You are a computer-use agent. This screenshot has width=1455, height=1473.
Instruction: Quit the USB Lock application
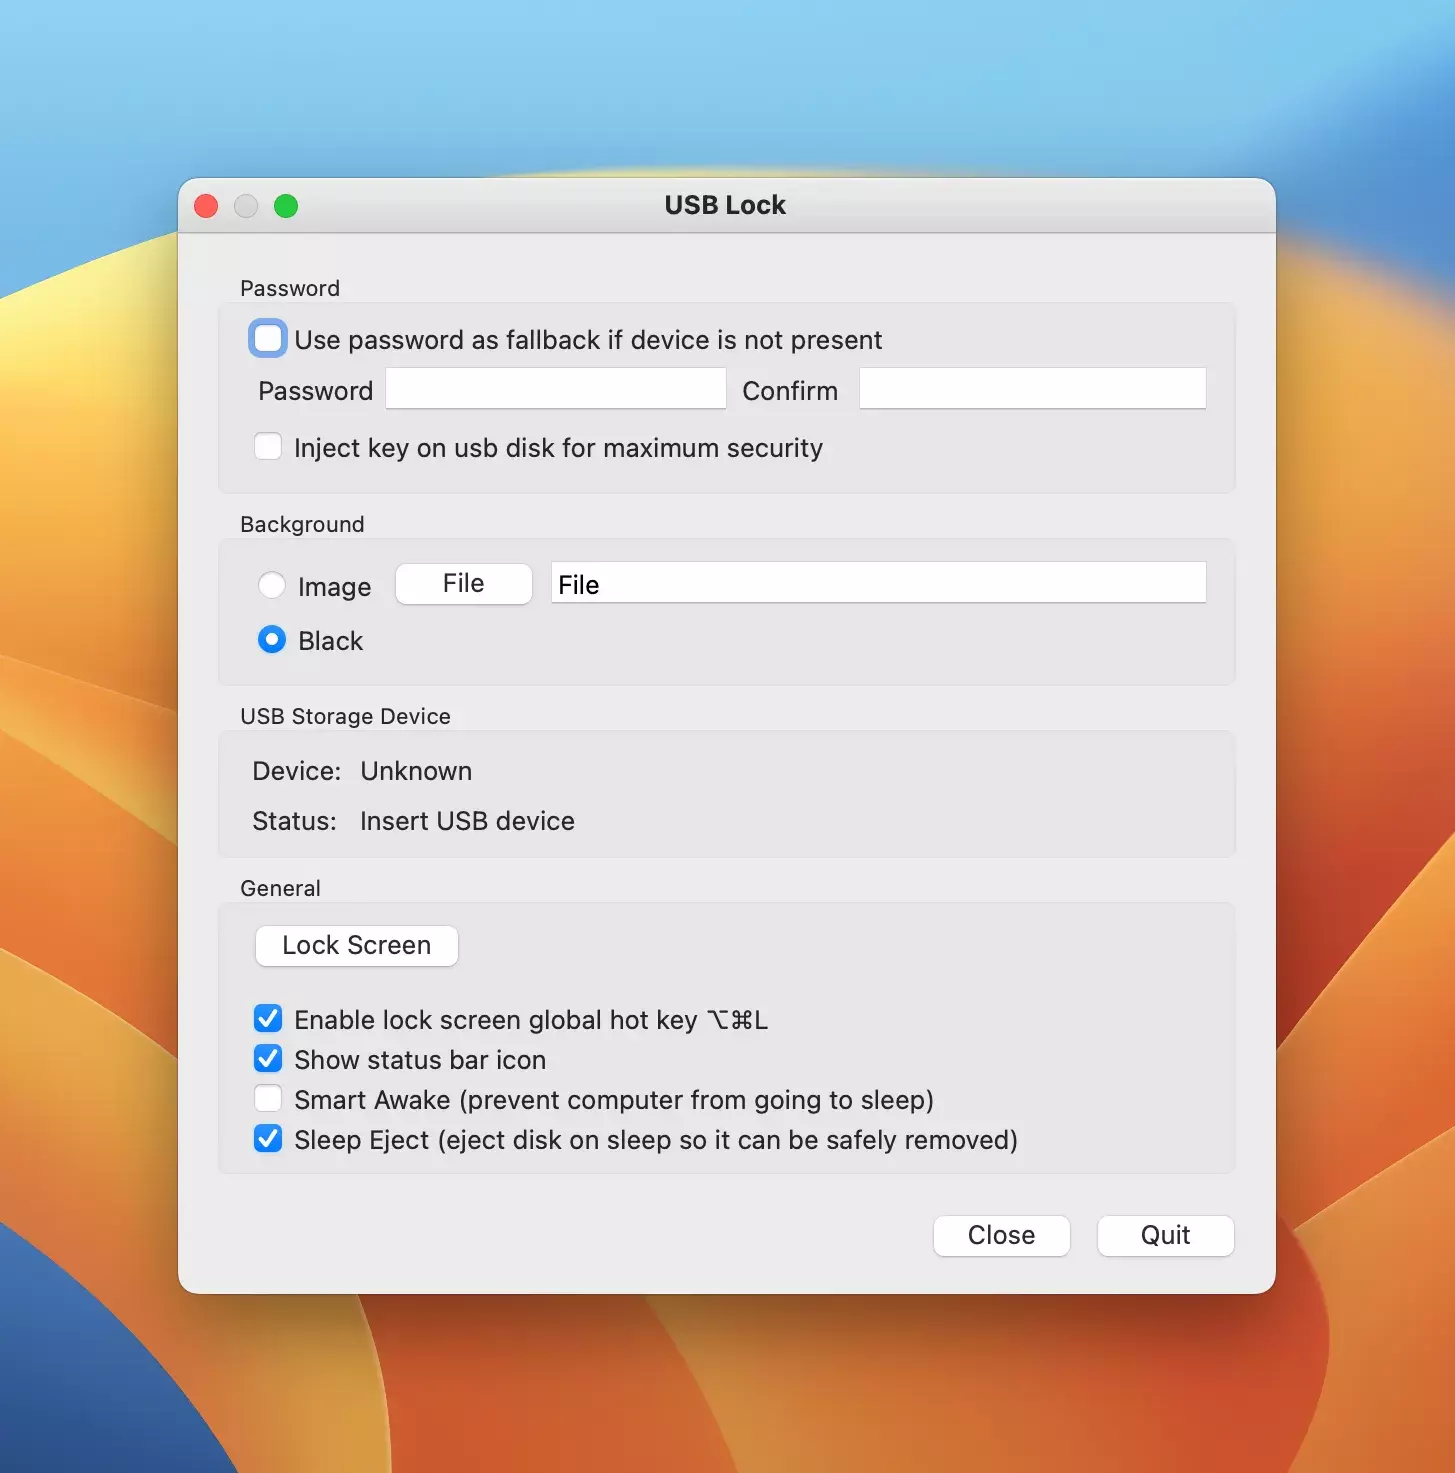coord(1166,1236)
